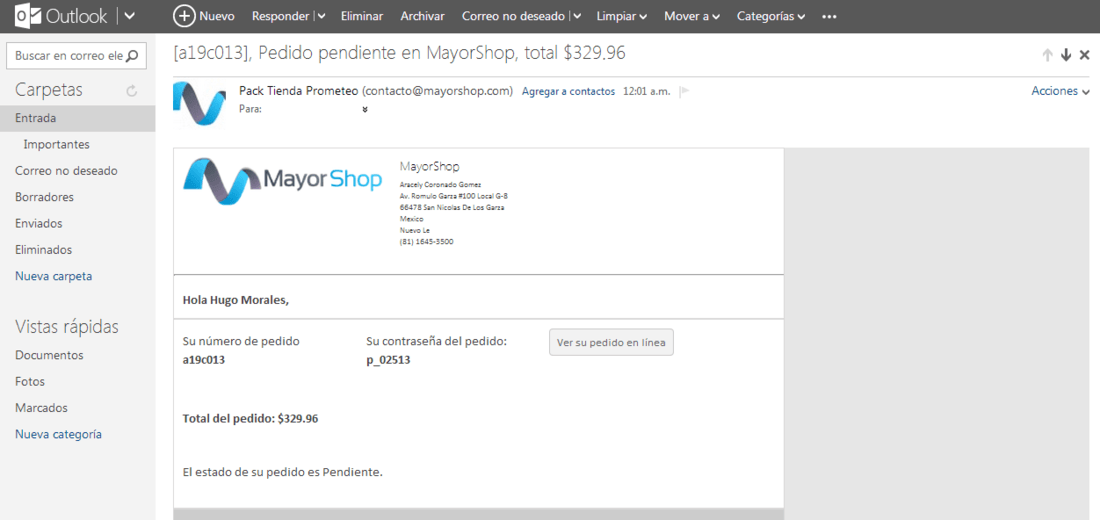
Task: Click Agregar a contactos link
Action: pyautogui.click(x=568, y=91)
